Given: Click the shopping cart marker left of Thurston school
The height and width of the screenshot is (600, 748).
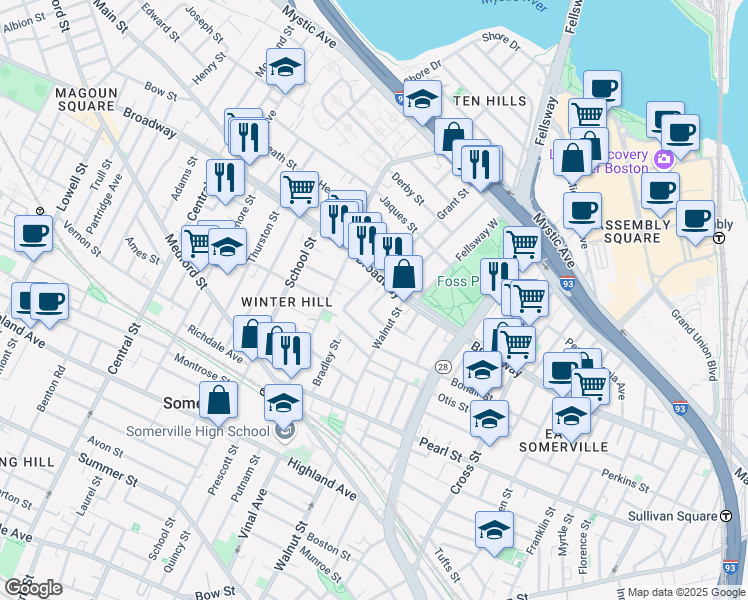Looking at the screenshot, I should coord(196,244).
